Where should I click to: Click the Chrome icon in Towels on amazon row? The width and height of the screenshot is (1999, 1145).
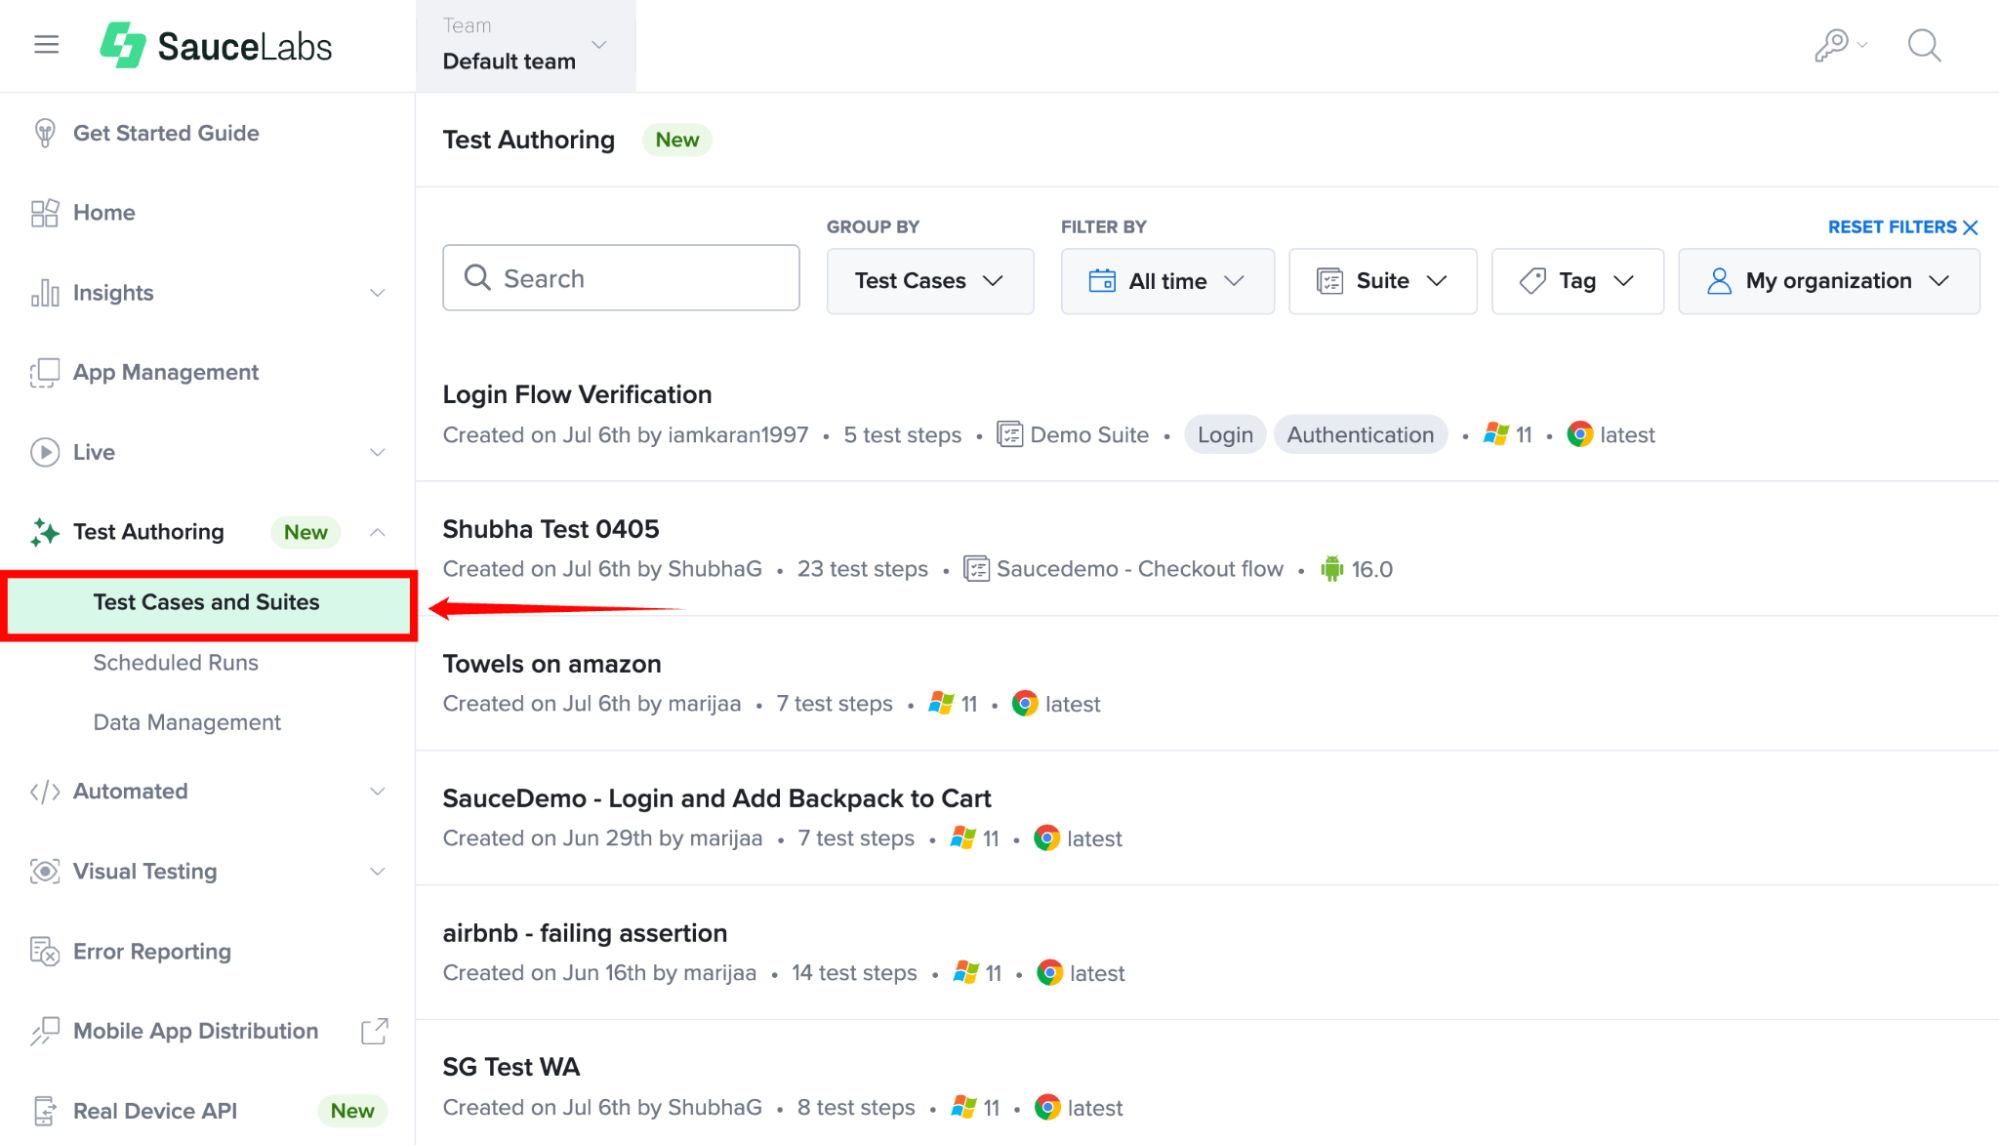click(1025, 704)
